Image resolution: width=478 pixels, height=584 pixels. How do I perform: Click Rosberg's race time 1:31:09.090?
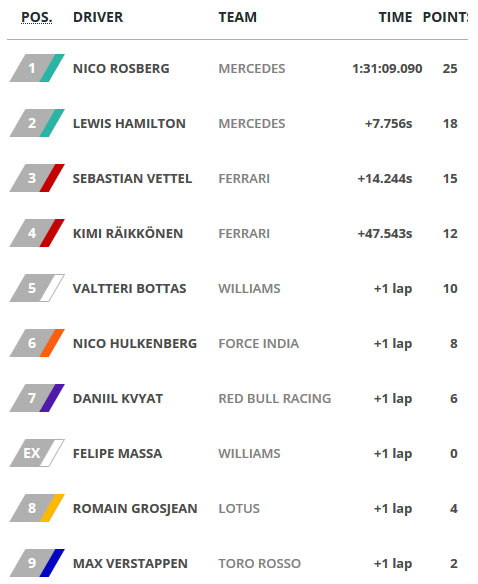point(387,69)
